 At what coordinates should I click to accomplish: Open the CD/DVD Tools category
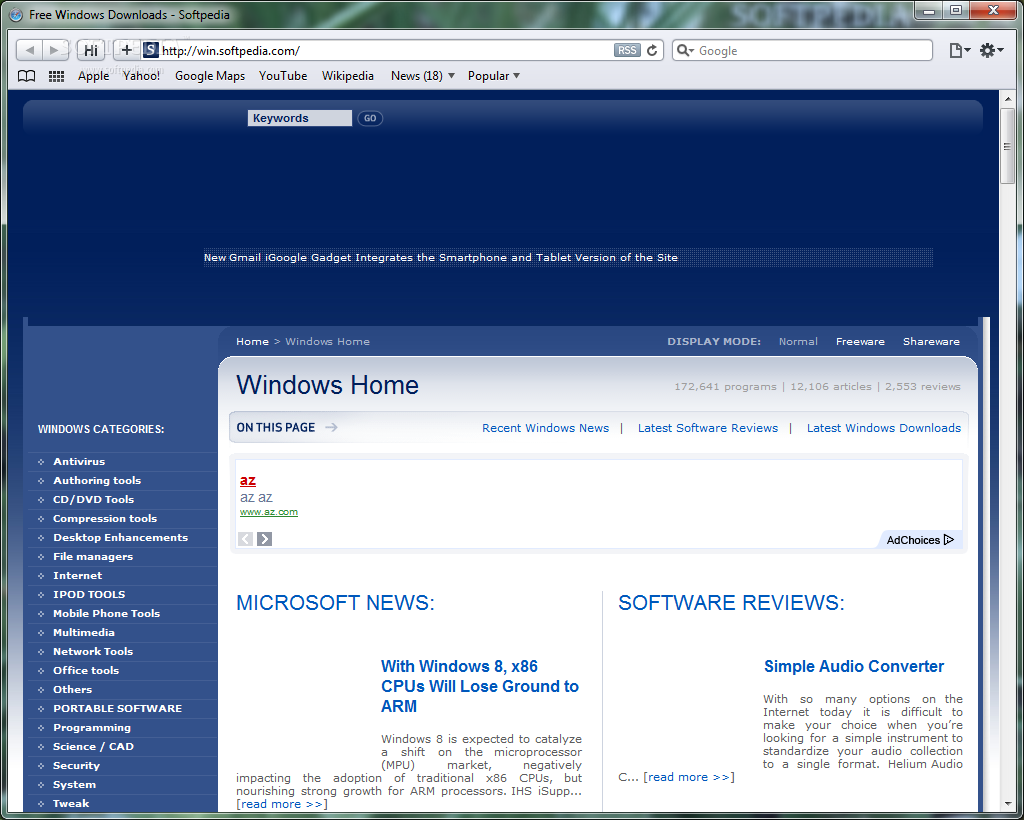tap(93, 499)
